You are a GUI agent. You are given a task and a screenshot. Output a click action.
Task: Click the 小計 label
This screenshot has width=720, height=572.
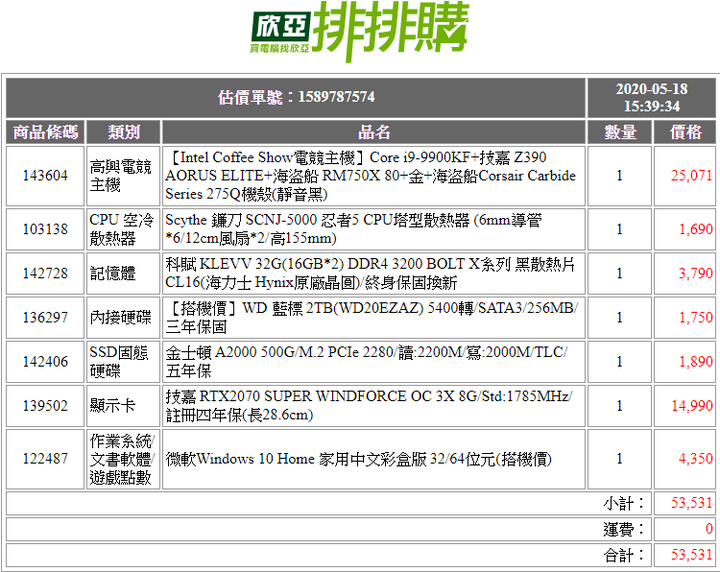(x=624, y=503)
